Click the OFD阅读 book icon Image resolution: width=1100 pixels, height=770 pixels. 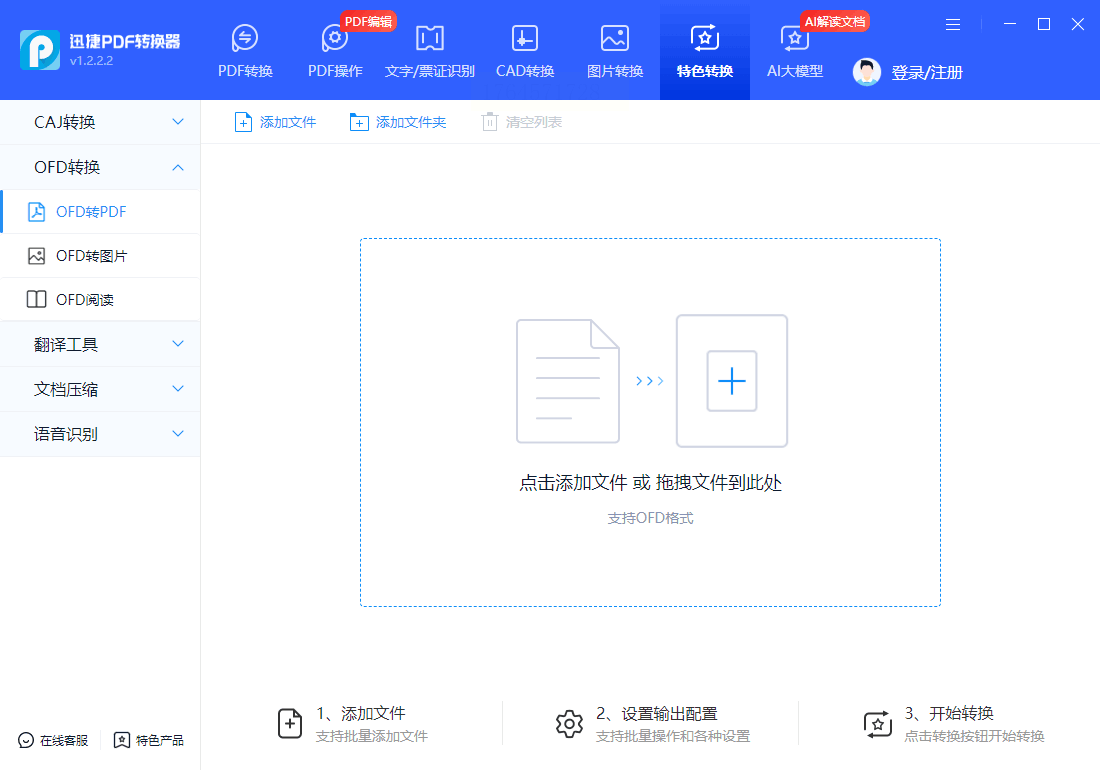pos(36,299)
